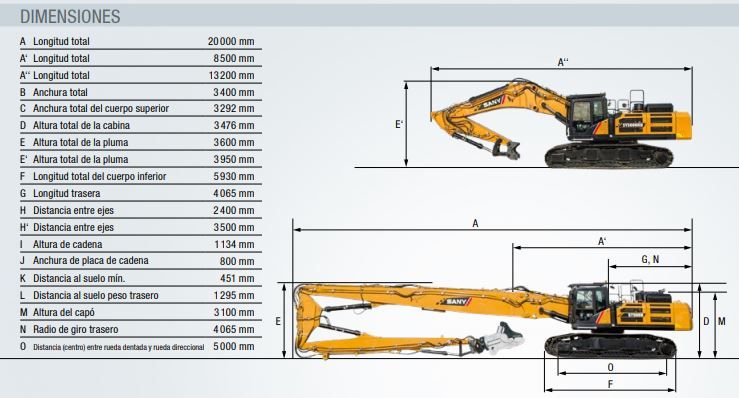This screenshot has width=739, height=398.
Task: Click the A'' dimension label on the upper diagram
Action: (x=563, y=62)
